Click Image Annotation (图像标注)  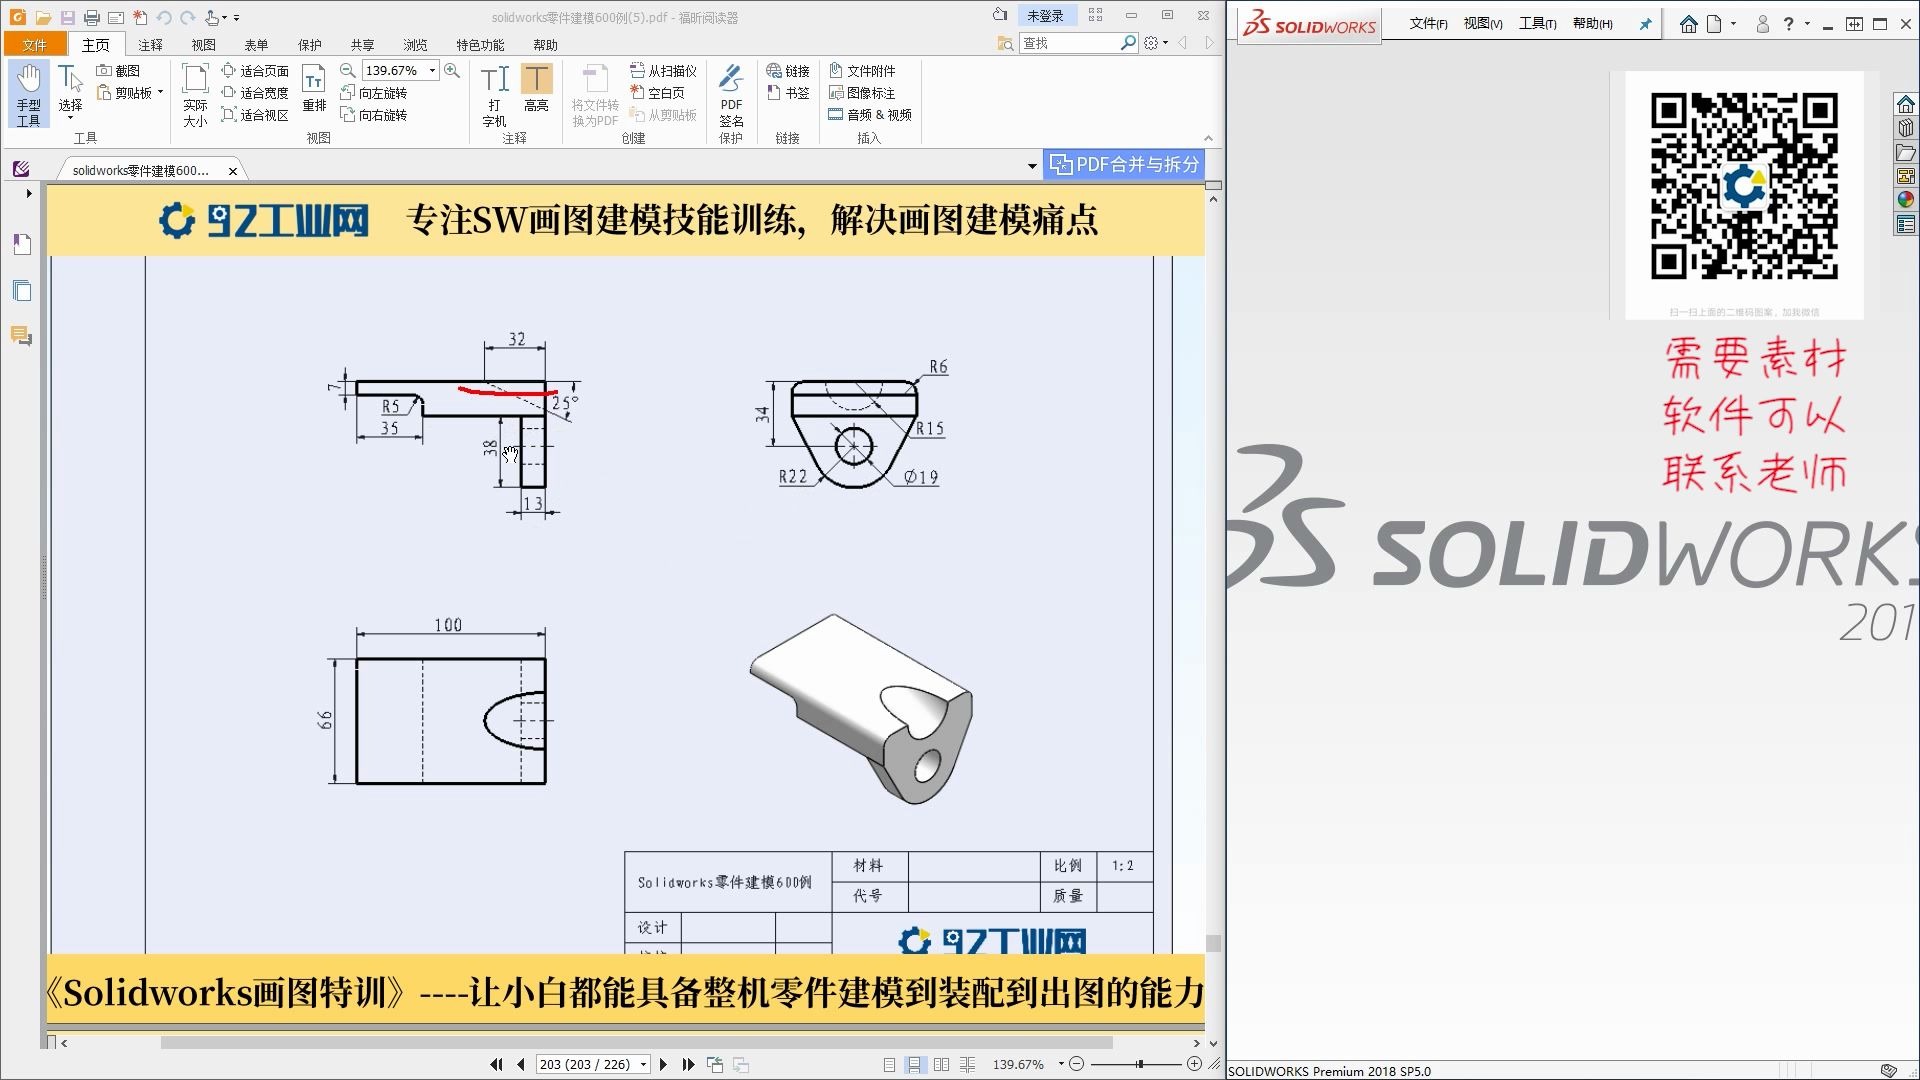(862, 93)
